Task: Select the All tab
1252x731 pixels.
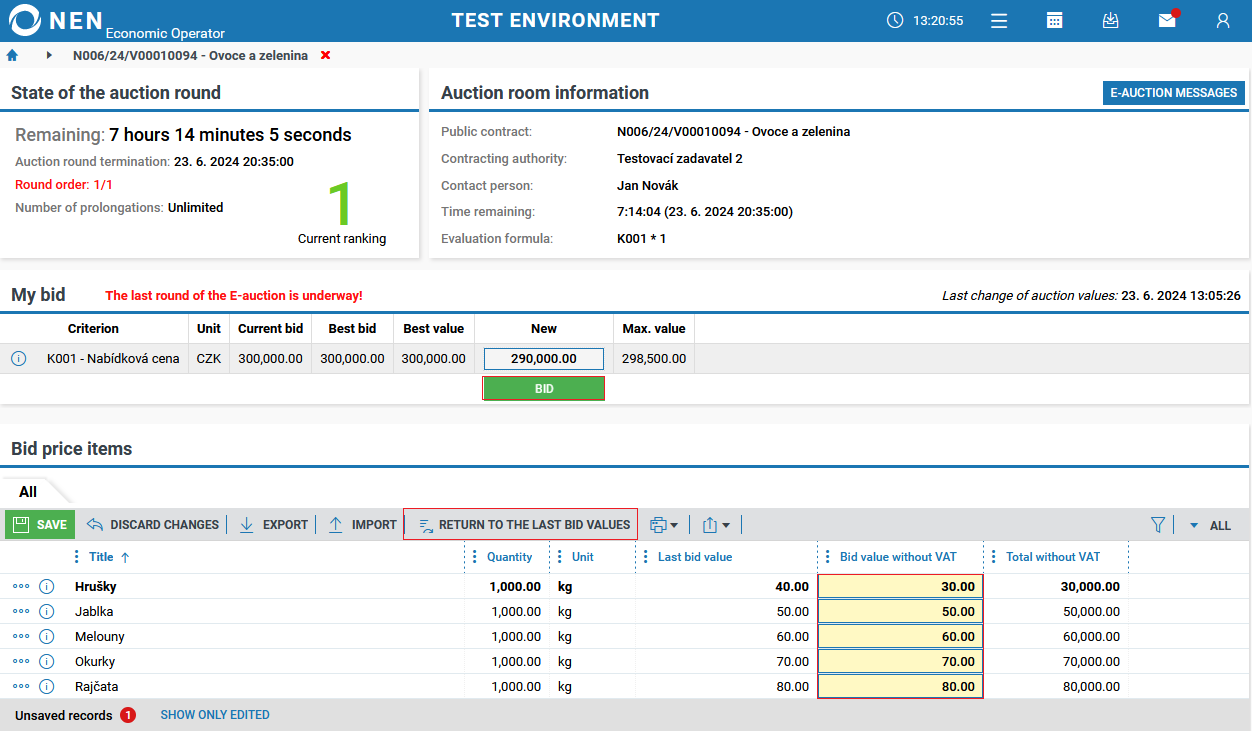Action: 28,491
